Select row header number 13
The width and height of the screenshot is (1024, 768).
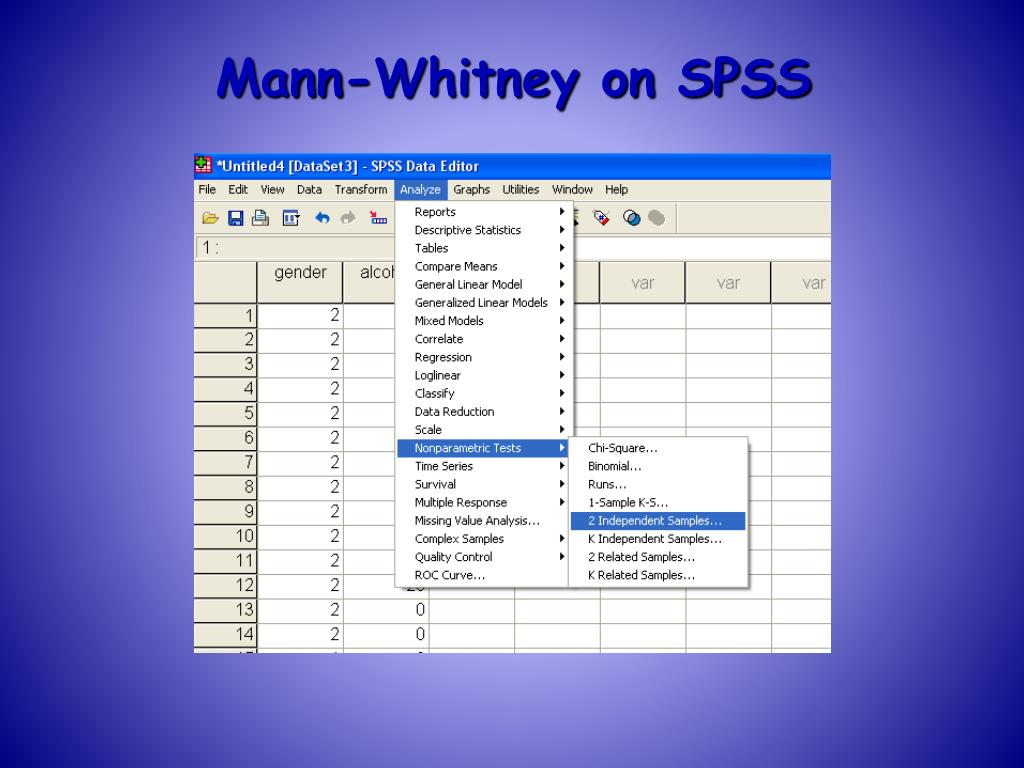225,610
